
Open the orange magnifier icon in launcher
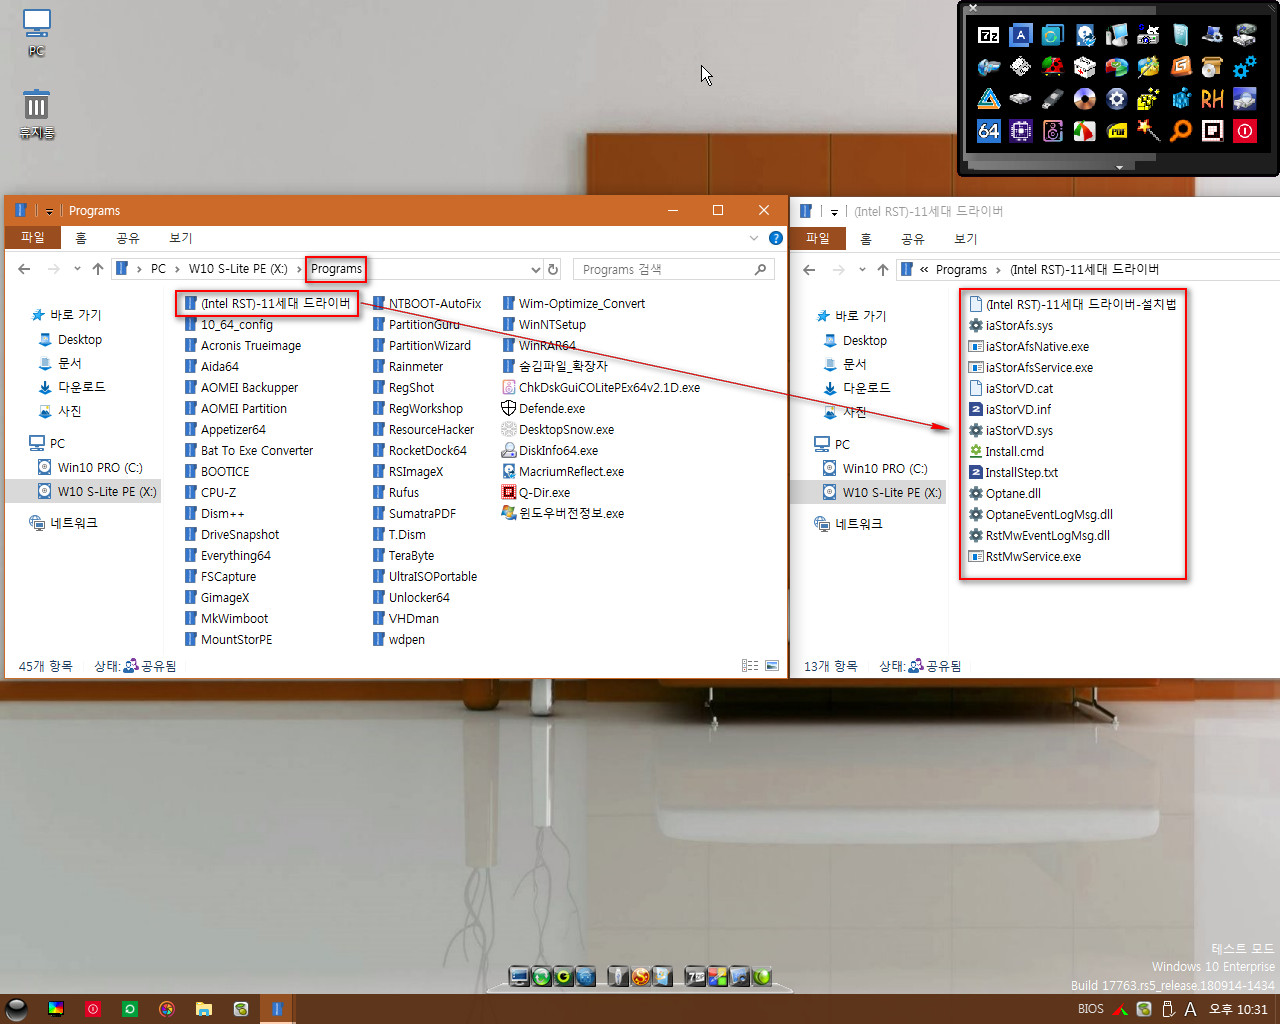pos(1180,131)
